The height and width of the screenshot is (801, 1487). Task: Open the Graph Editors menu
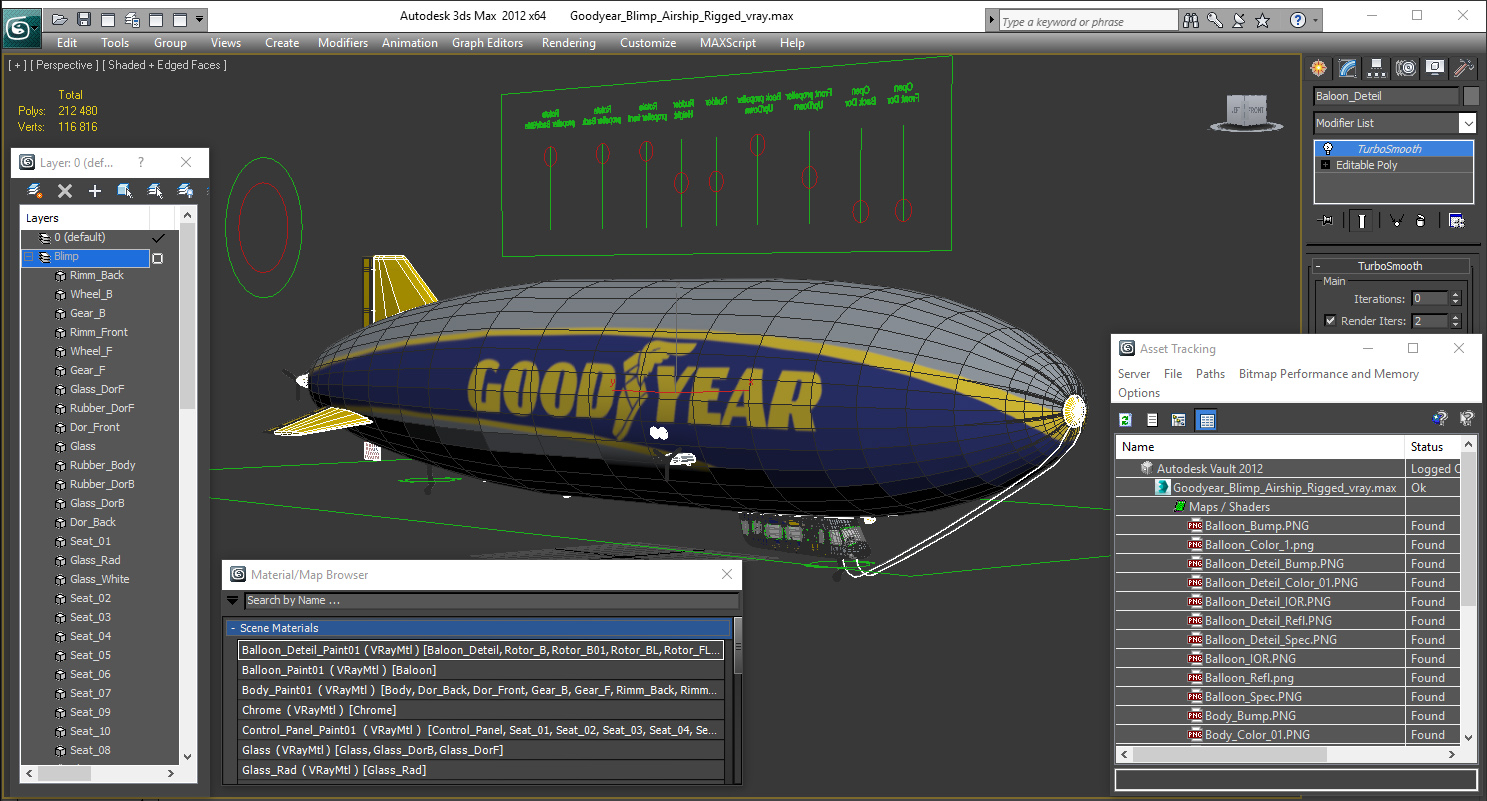(x=488, y=43)
